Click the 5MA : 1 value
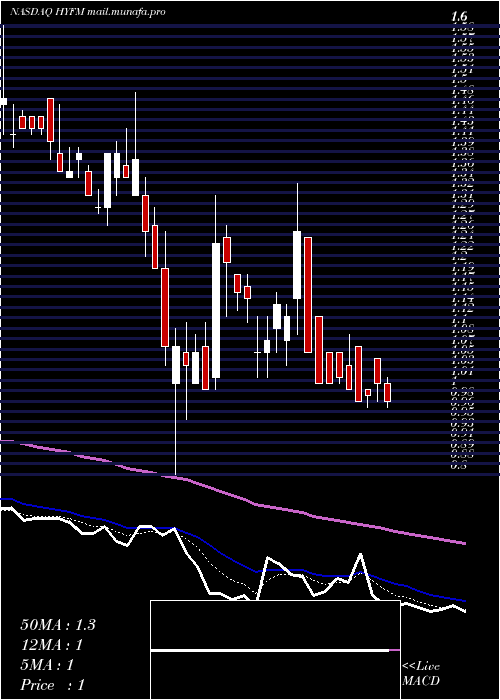500x700 pixels. [47, 665]
